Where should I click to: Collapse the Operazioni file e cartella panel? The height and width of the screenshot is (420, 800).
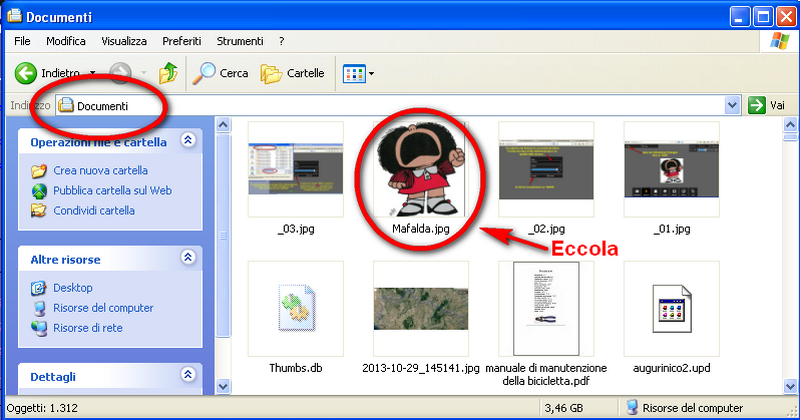188,140
